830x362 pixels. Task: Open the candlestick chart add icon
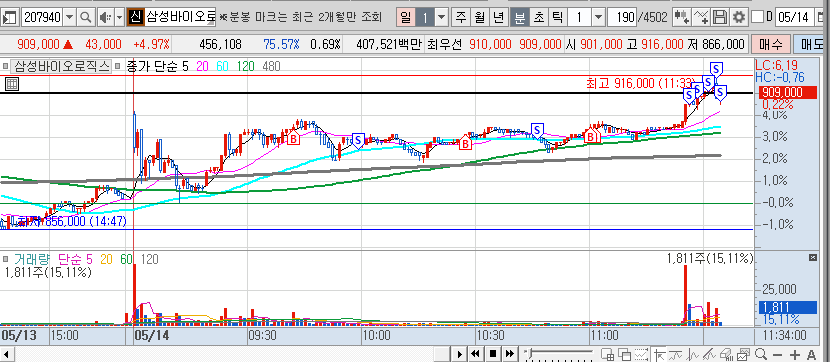[x=681, y=17]
